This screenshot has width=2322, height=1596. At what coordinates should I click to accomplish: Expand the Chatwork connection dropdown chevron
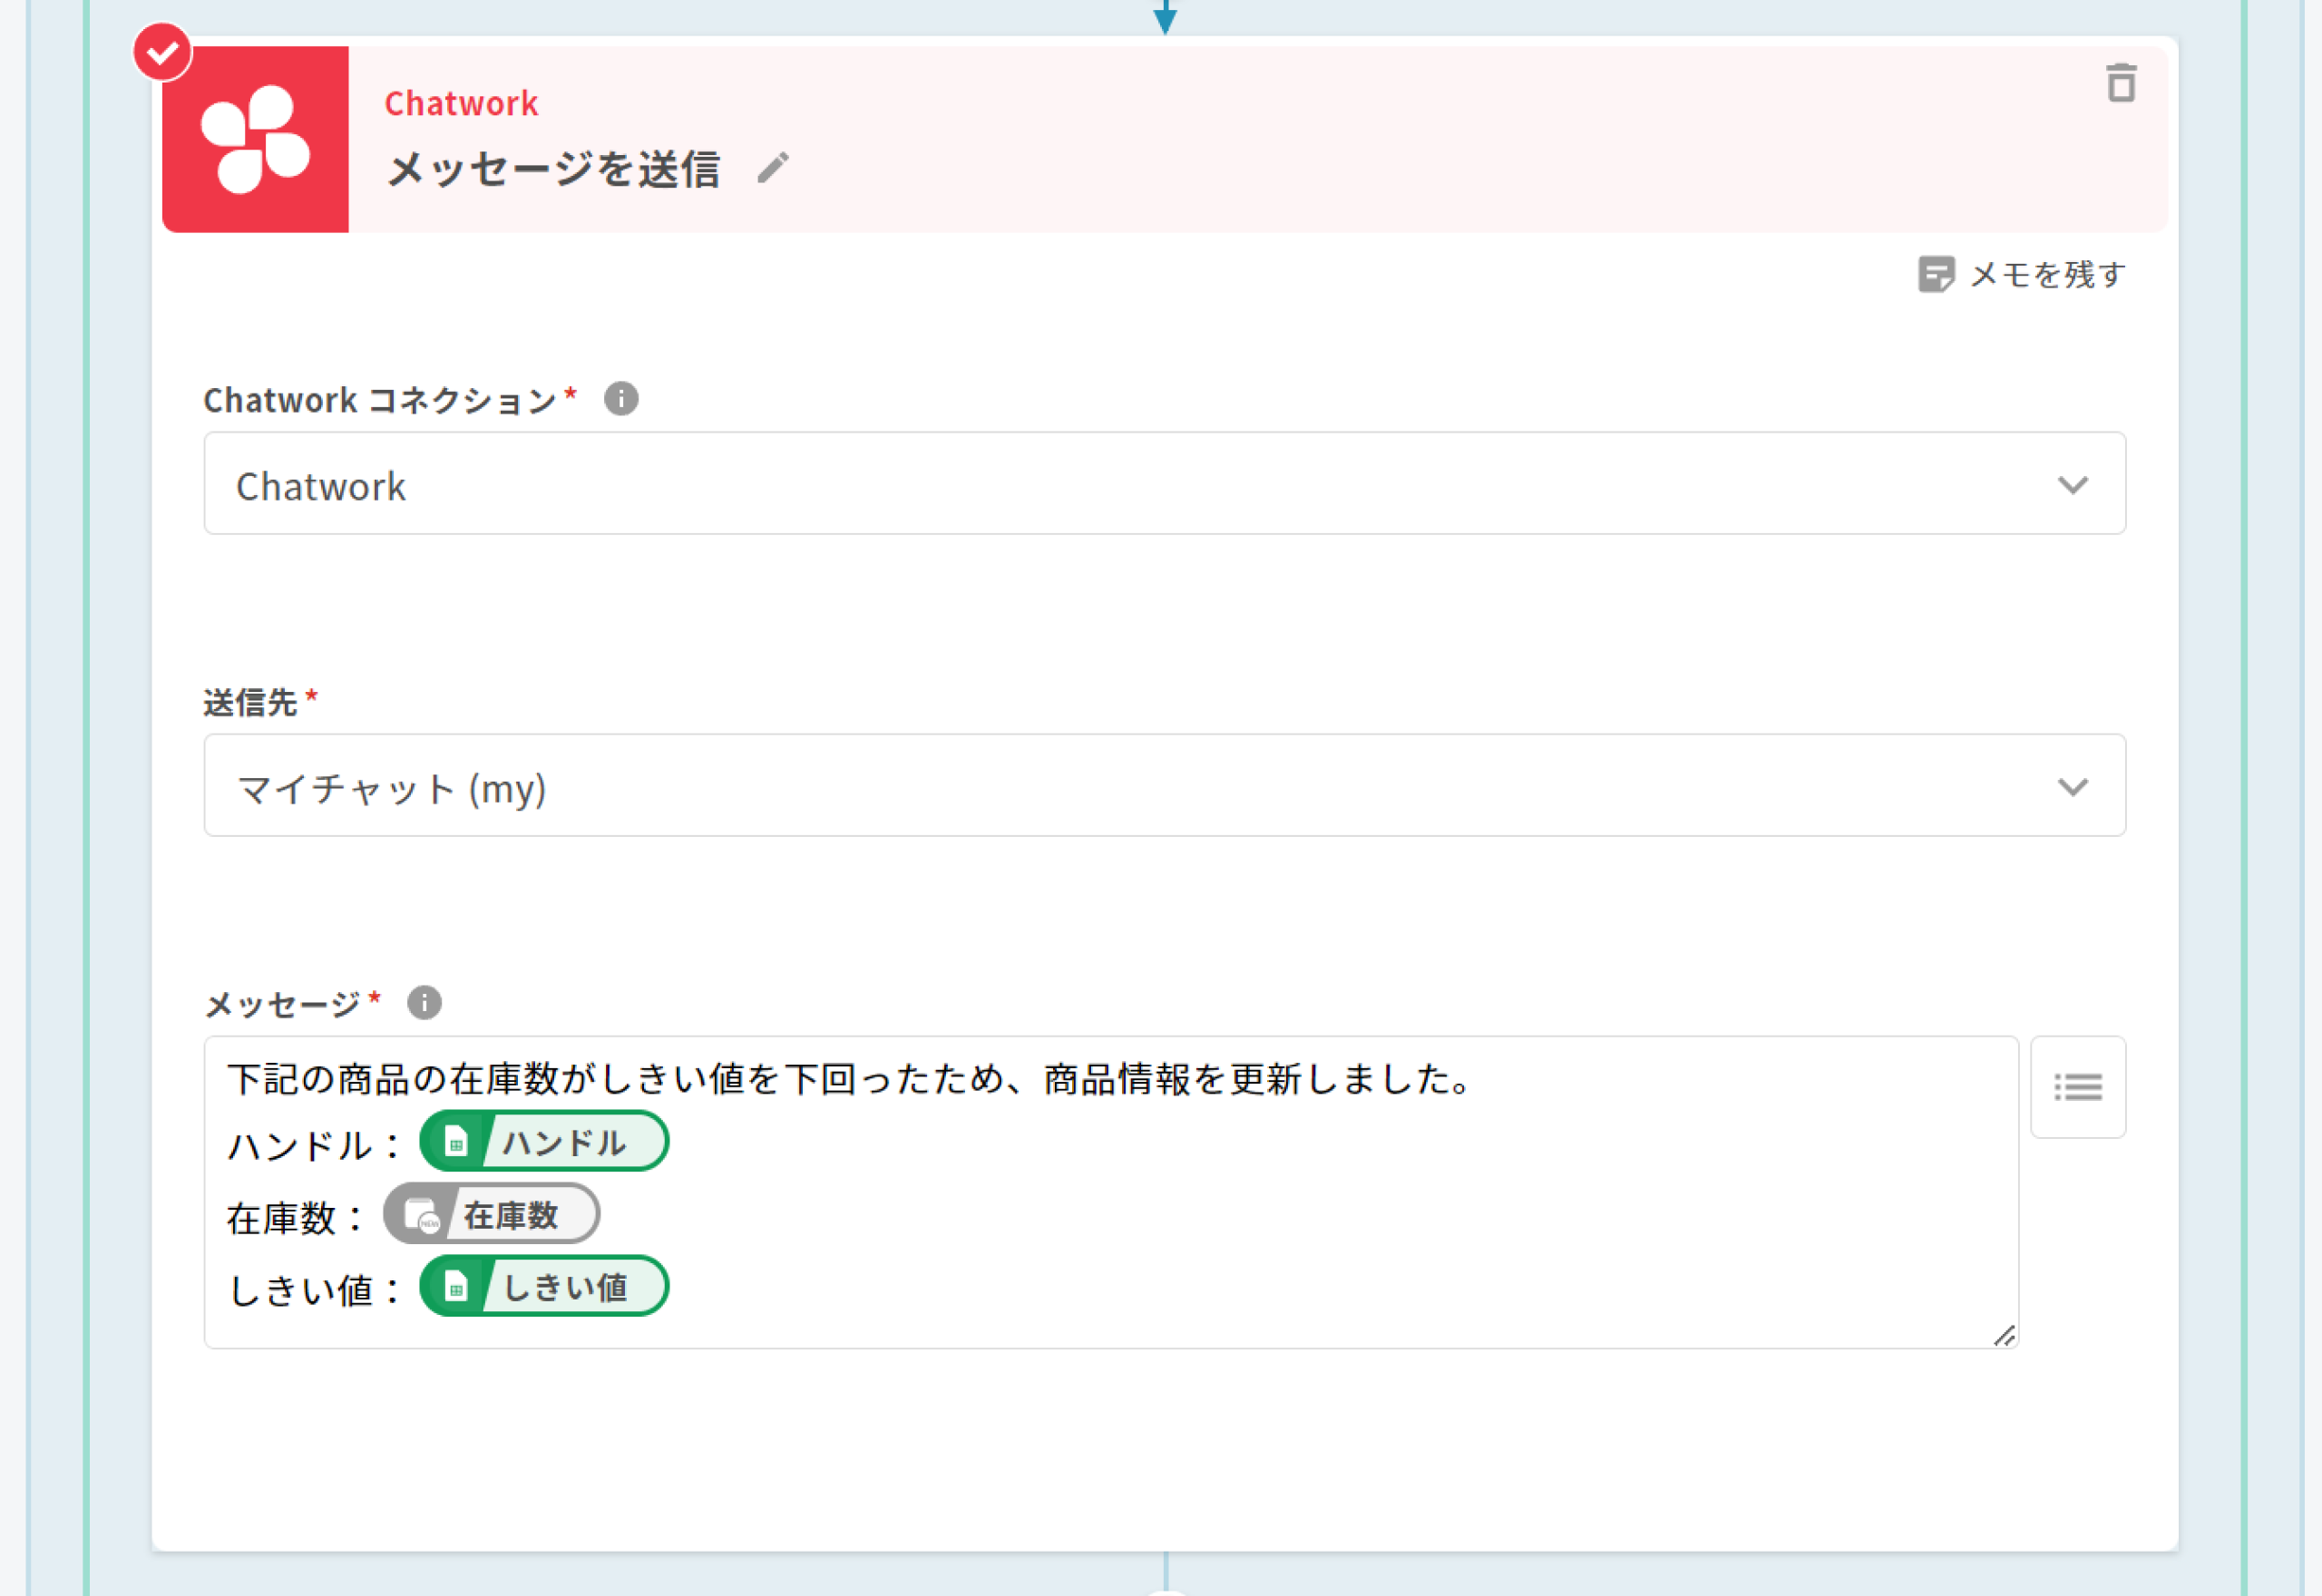click(x=2072, y=485)
